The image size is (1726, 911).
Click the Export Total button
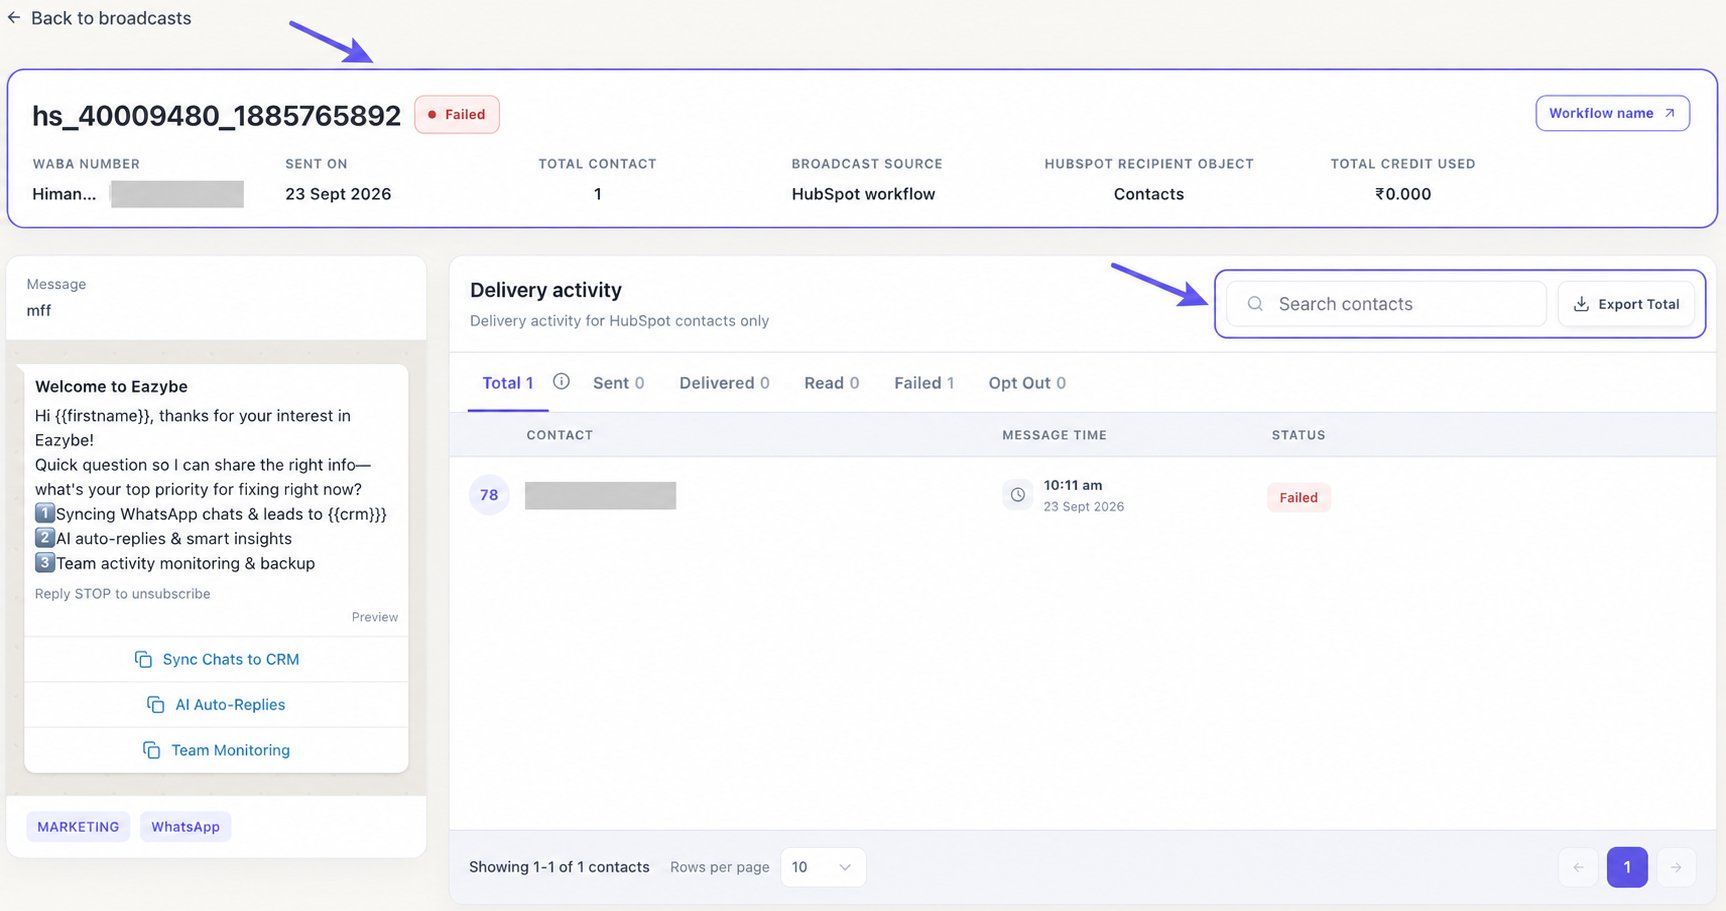pos(1626,304)
